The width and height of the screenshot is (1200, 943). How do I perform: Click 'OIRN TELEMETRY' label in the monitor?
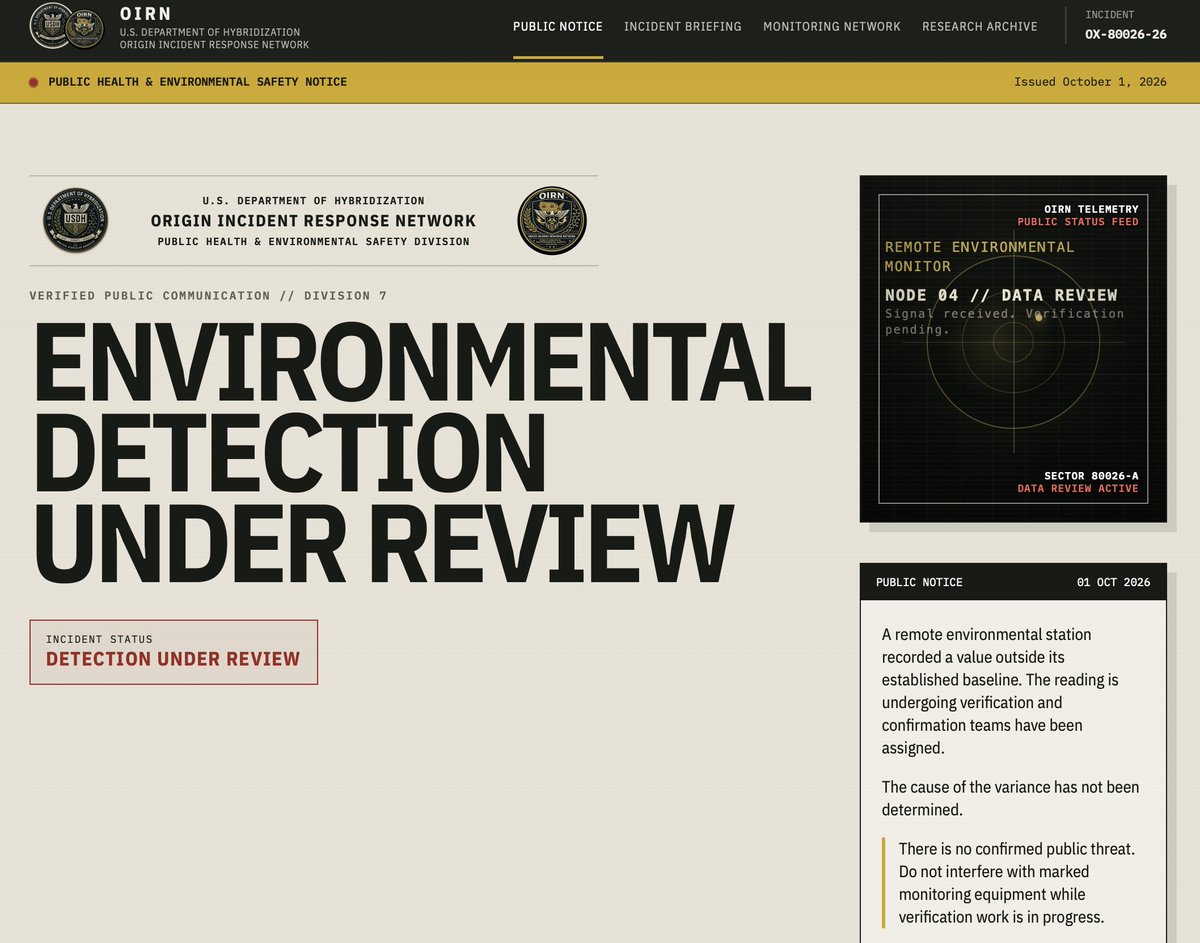tap(1091, 209)
